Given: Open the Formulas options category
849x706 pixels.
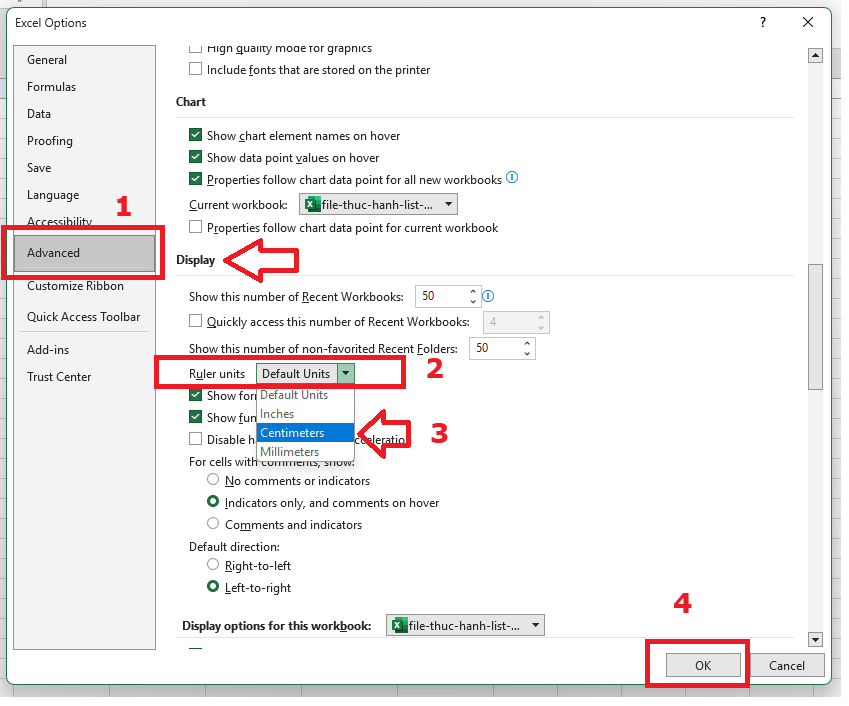Looking at the screenshot, I should coord(51,87).
